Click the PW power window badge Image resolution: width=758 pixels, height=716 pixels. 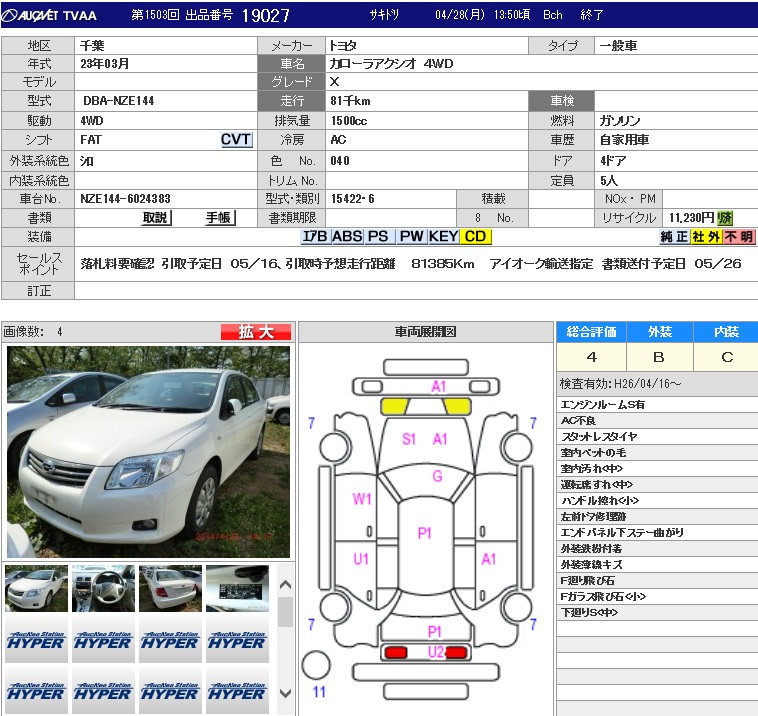click(x=411, y=237)
